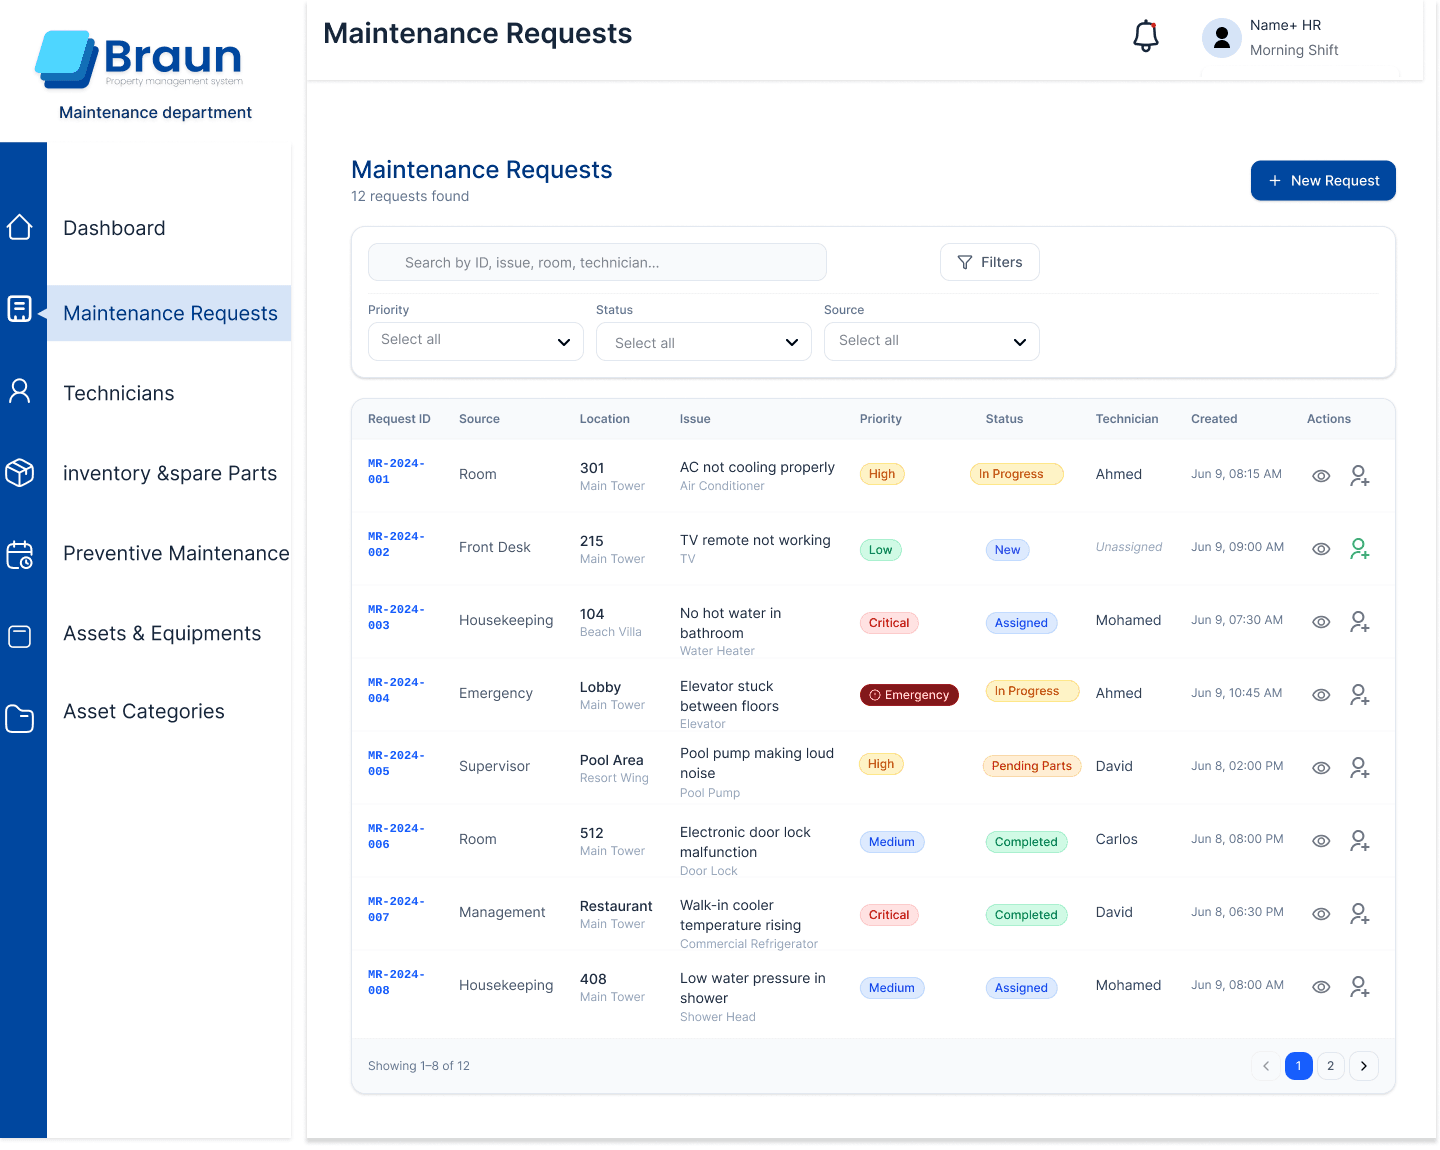Image resolution: width=1440 pixels, height=1150 pixels.
Task: Assign technician to unassigned MR-2024-002
Action: coord(1359,549)
